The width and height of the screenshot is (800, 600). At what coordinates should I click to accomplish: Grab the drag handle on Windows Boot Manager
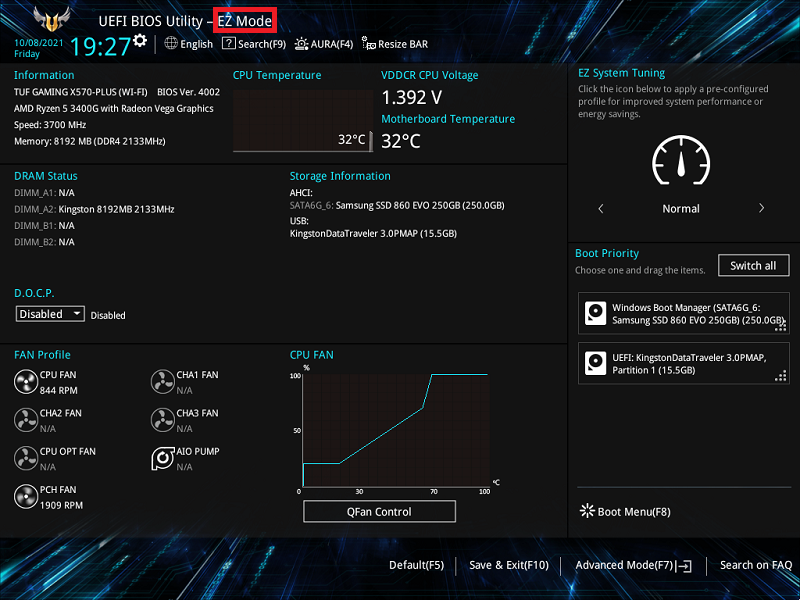click(780, 326)
